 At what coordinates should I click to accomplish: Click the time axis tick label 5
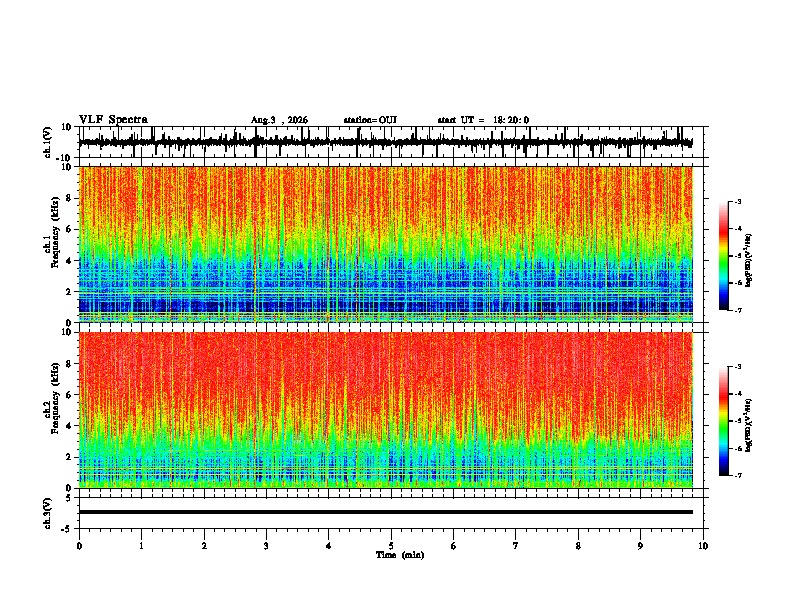click(391, 546)
